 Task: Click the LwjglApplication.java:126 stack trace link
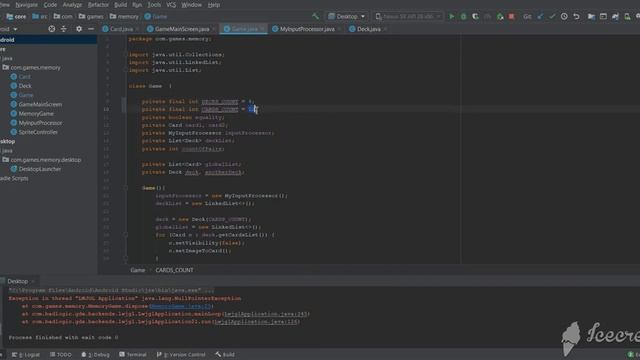(257, 322)
